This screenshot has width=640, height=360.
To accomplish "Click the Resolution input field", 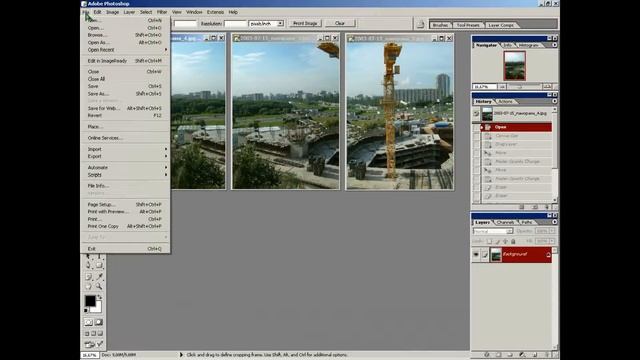I will click(x=235, y=24).
